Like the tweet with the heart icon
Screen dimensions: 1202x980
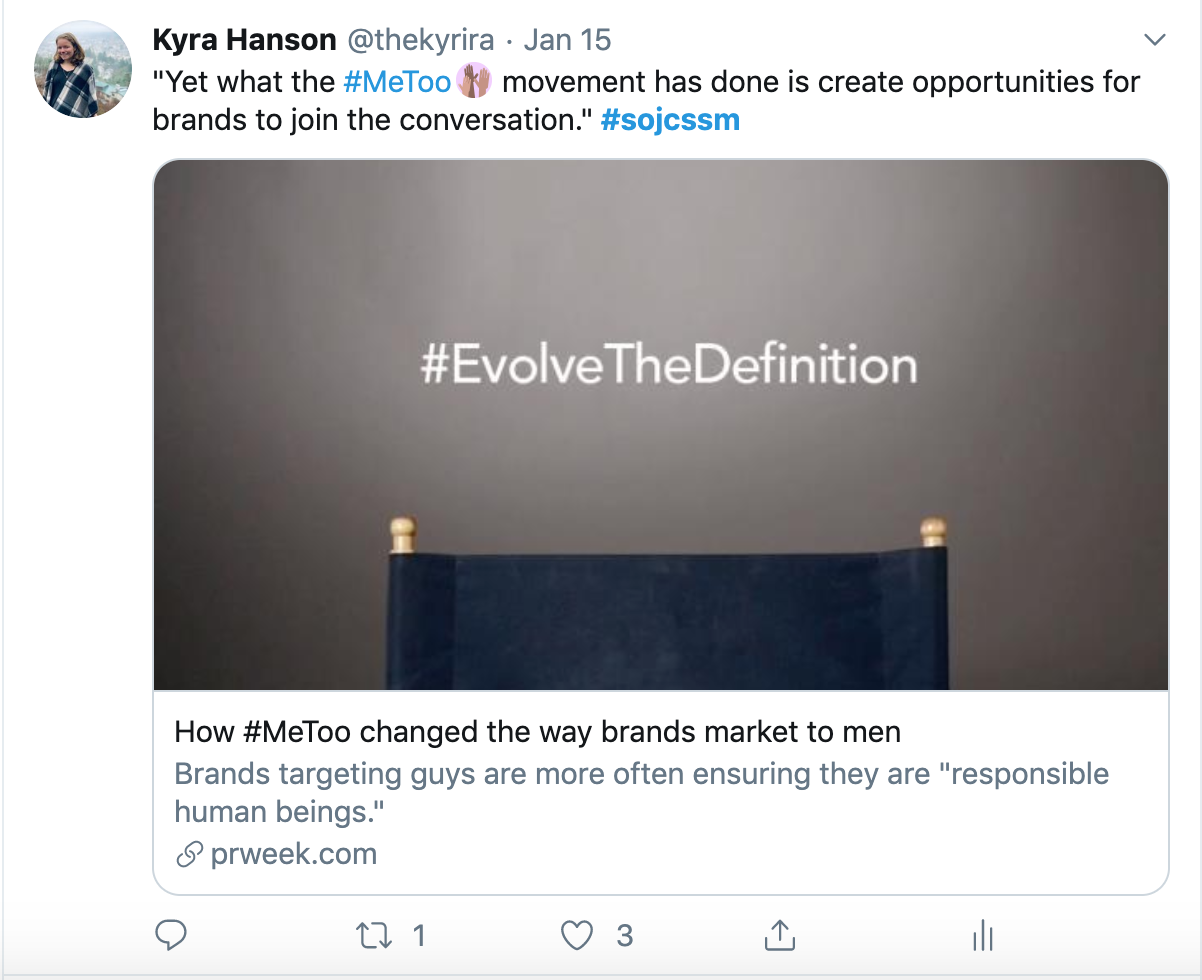point(577,935)
